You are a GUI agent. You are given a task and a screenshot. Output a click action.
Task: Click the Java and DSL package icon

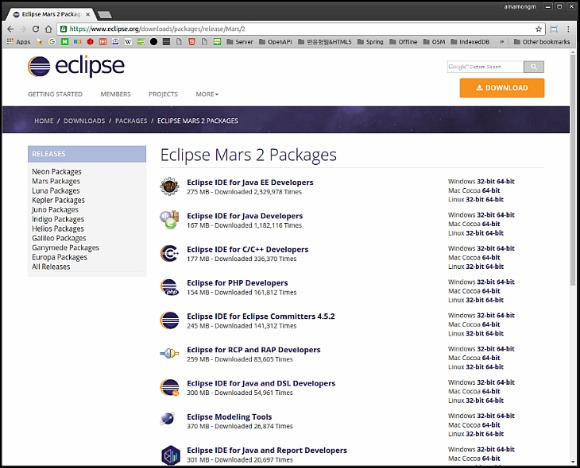tap(169, 387)
